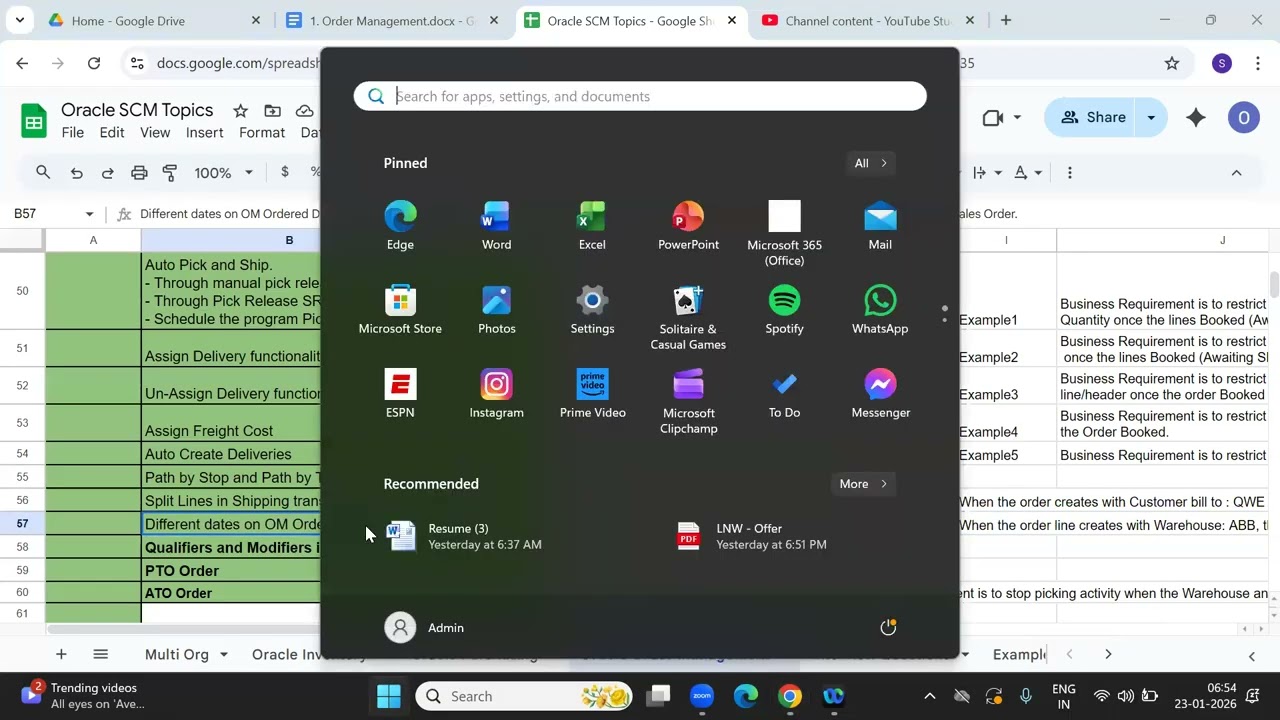
Task: Click the Admin user account button
Action: pyautogui.click(x=425, y=627)
